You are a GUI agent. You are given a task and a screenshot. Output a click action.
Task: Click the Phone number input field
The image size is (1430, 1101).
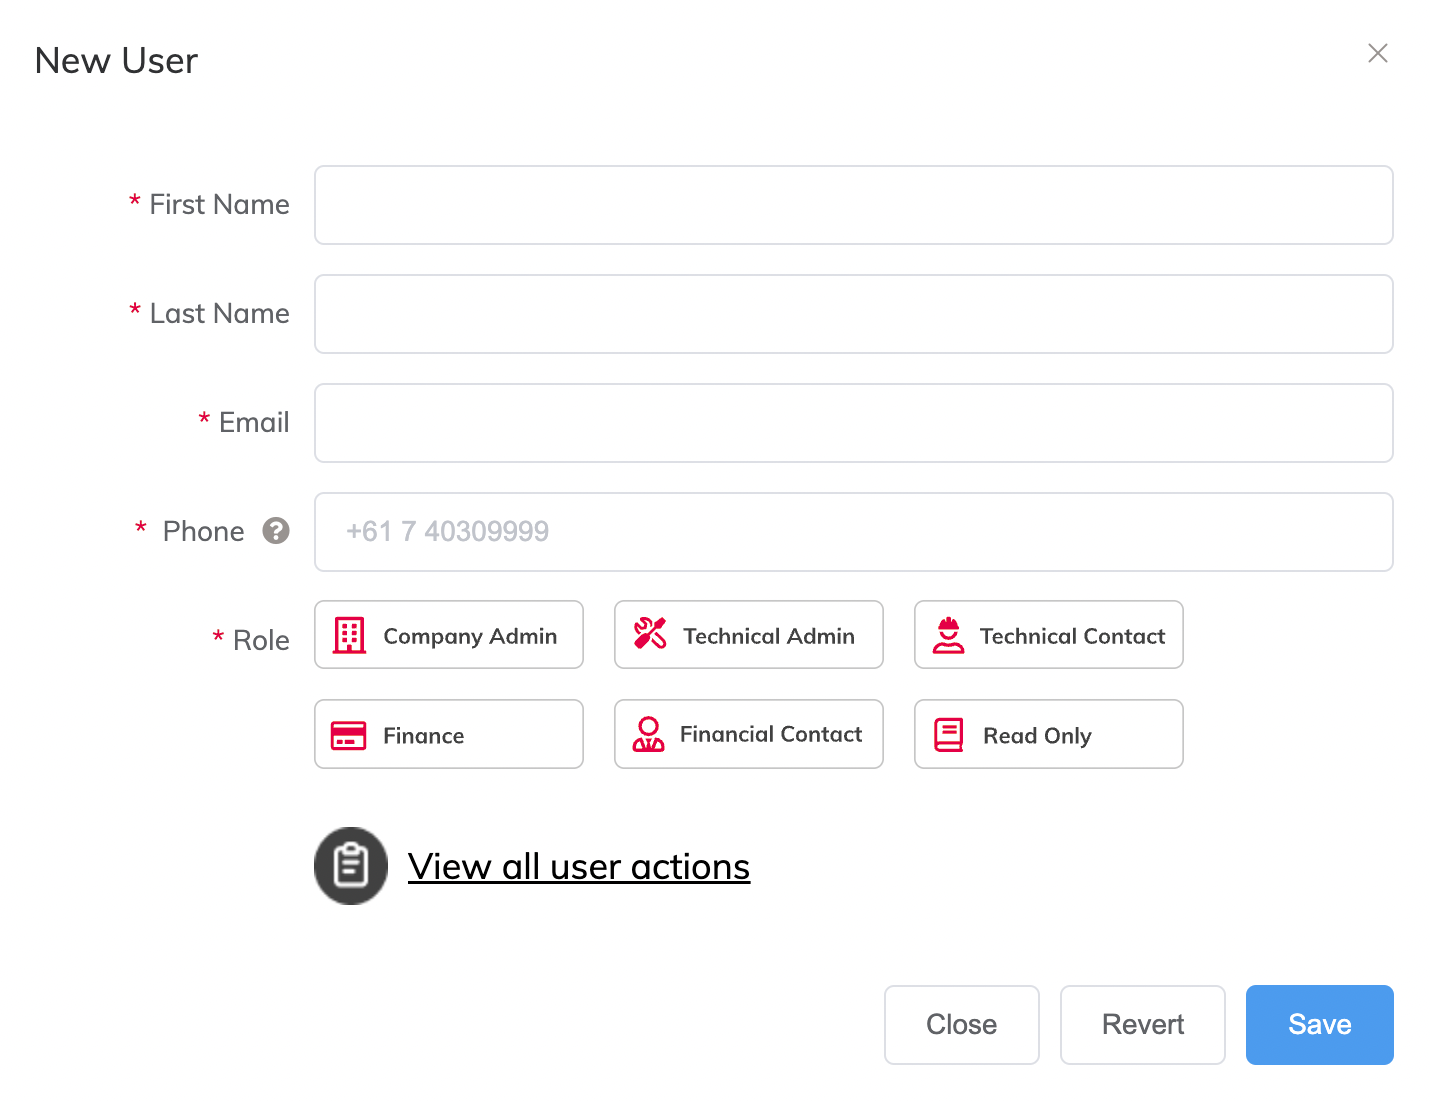[x=853, y=531]
